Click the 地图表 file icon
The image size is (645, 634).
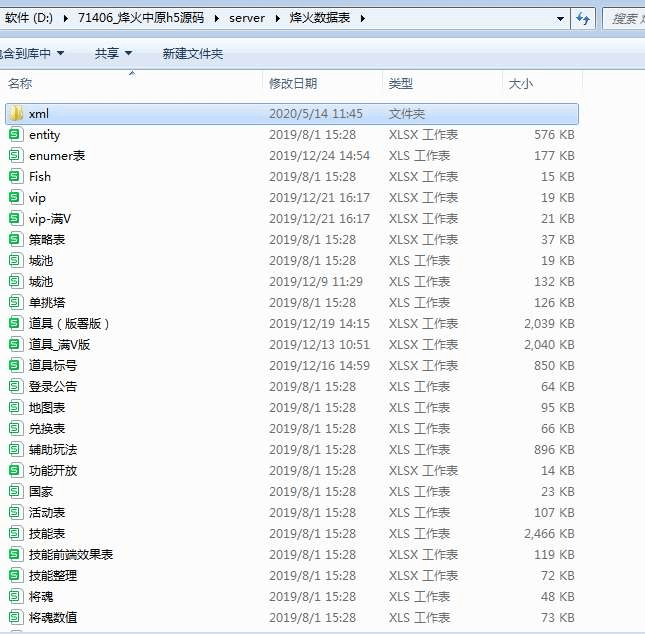(x=15, y=408)
